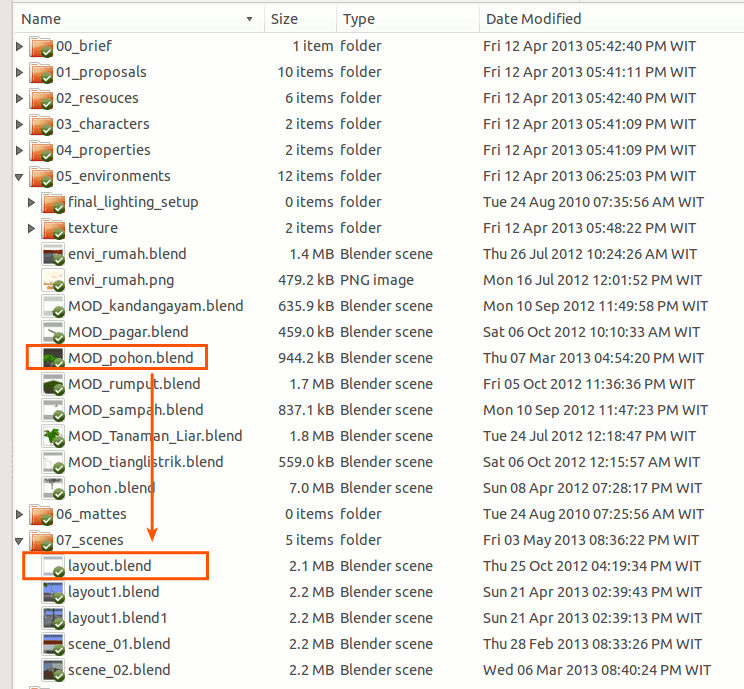Click the MOD_pohon.blend file icon
744x689 pixels.
(x=53, y=358)
